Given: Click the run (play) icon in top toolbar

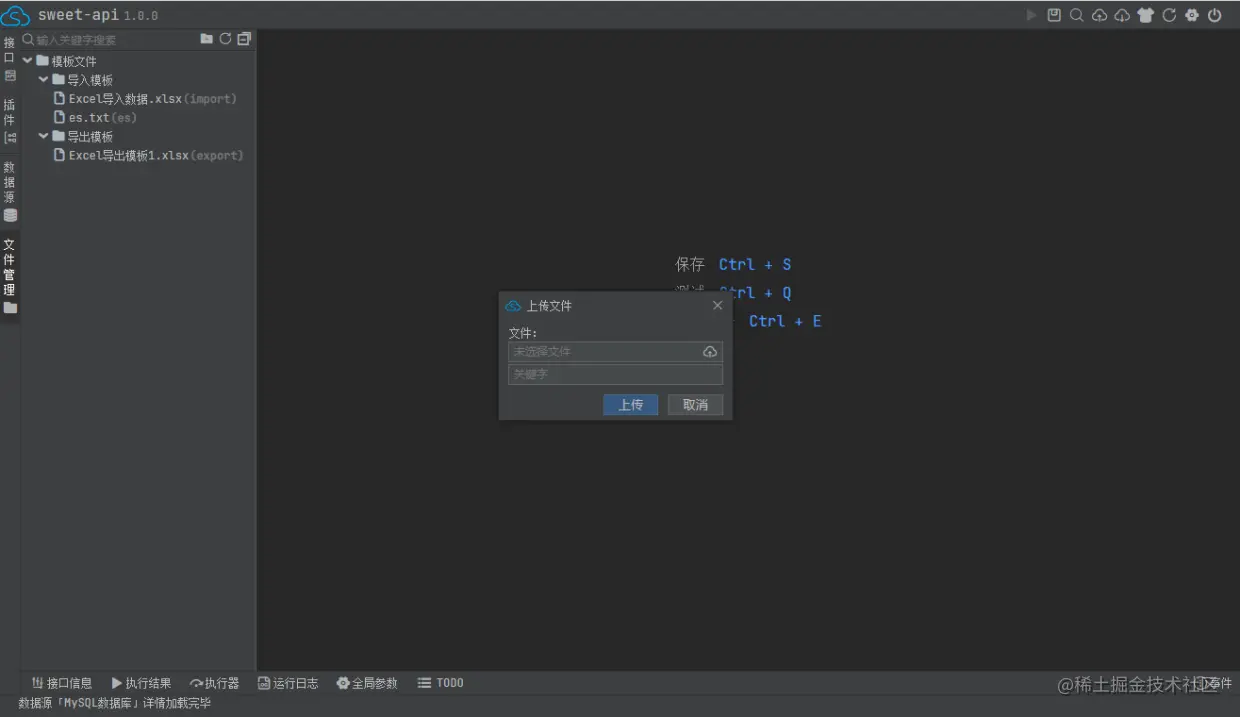Looking at the screenshot, I should click(1032, 15).
